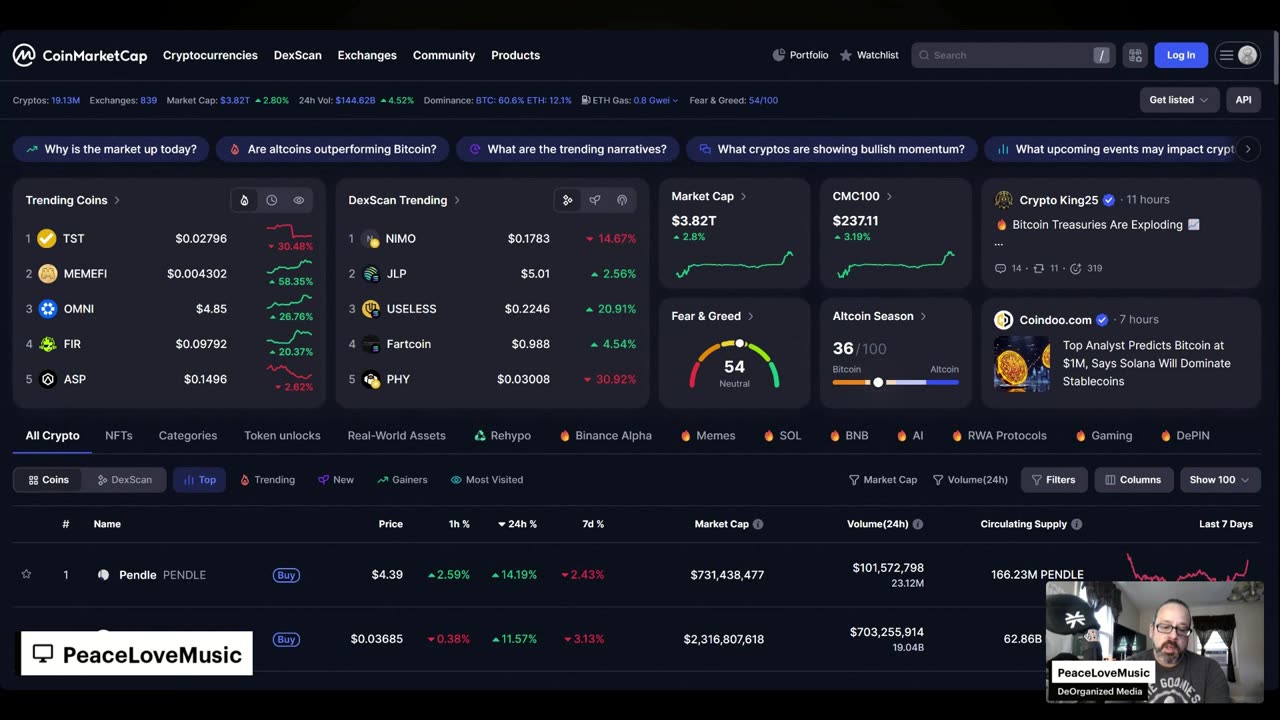The height and width of the screenshot is (720, 1280).
Task: Click the repost icon on Crypto King25 post
Action: 1039,268
